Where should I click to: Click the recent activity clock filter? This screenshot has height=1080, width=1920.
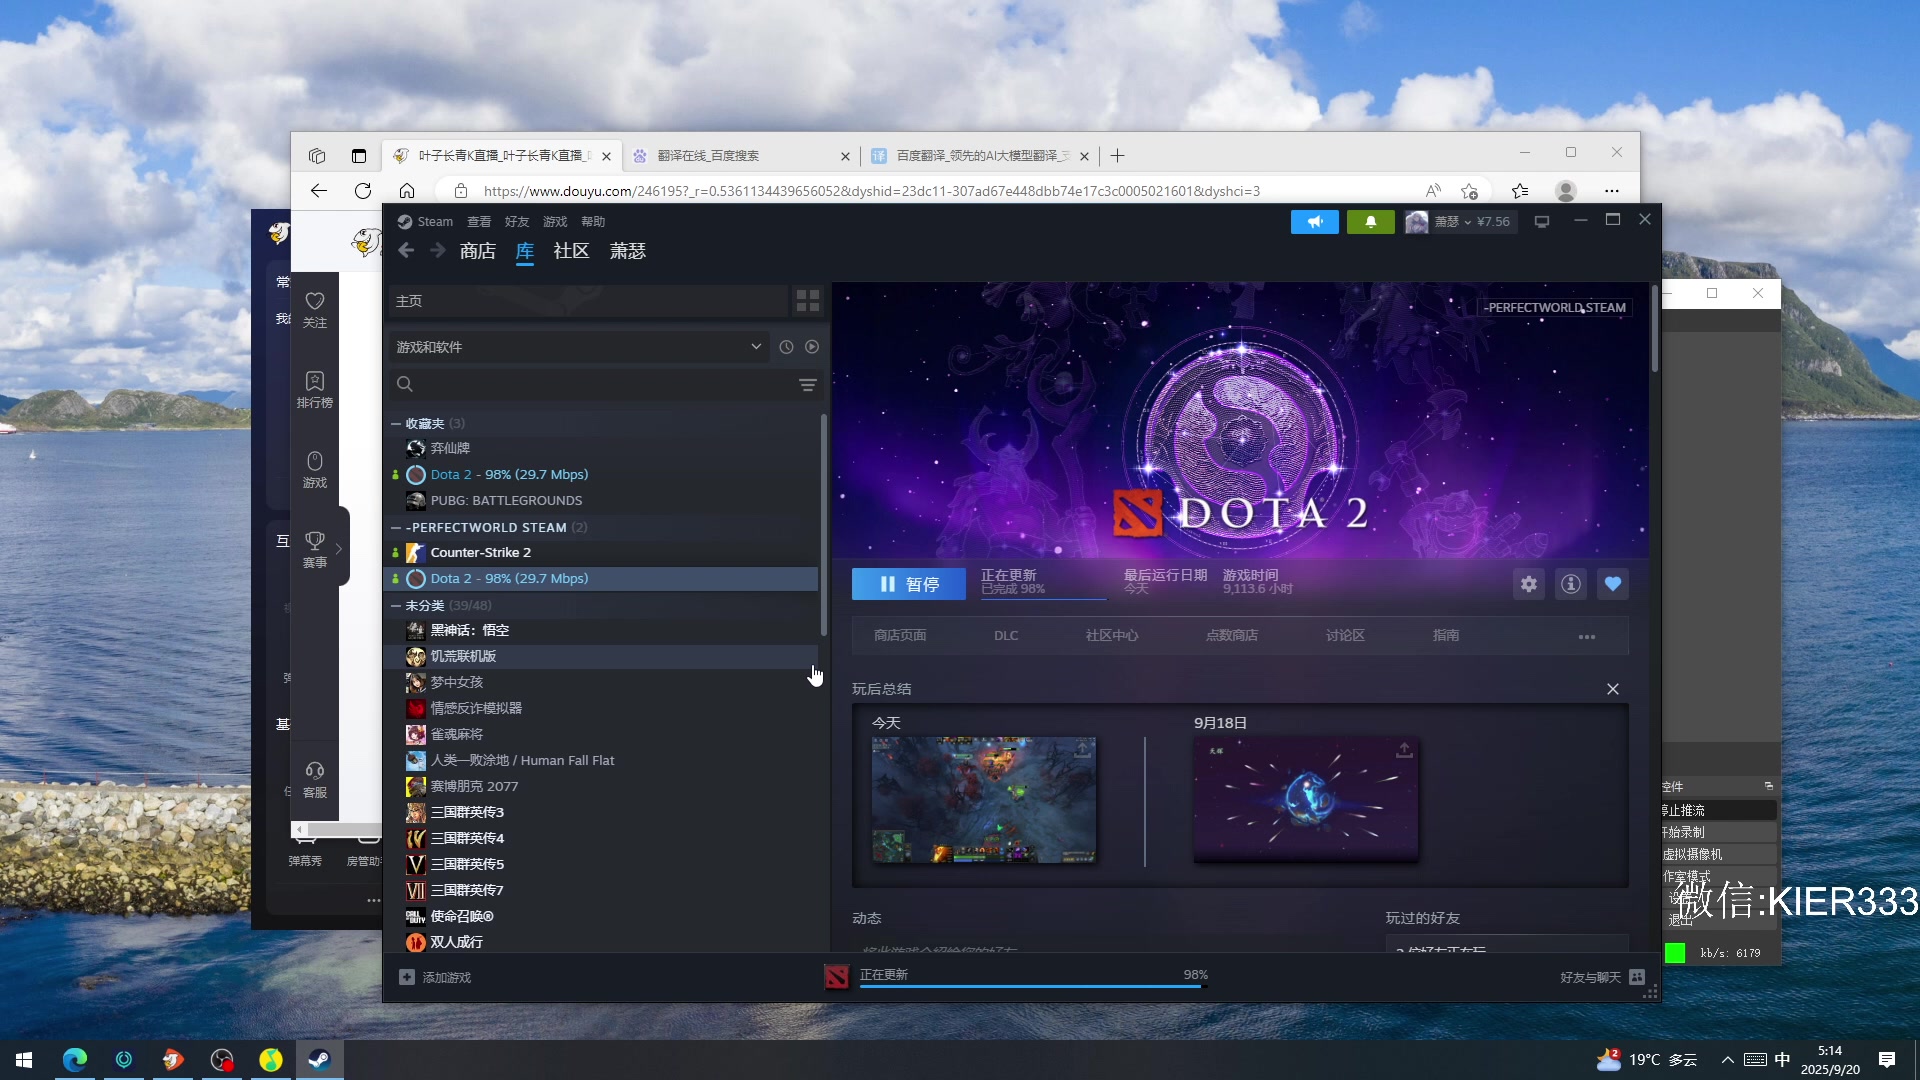tap(786, 347)
